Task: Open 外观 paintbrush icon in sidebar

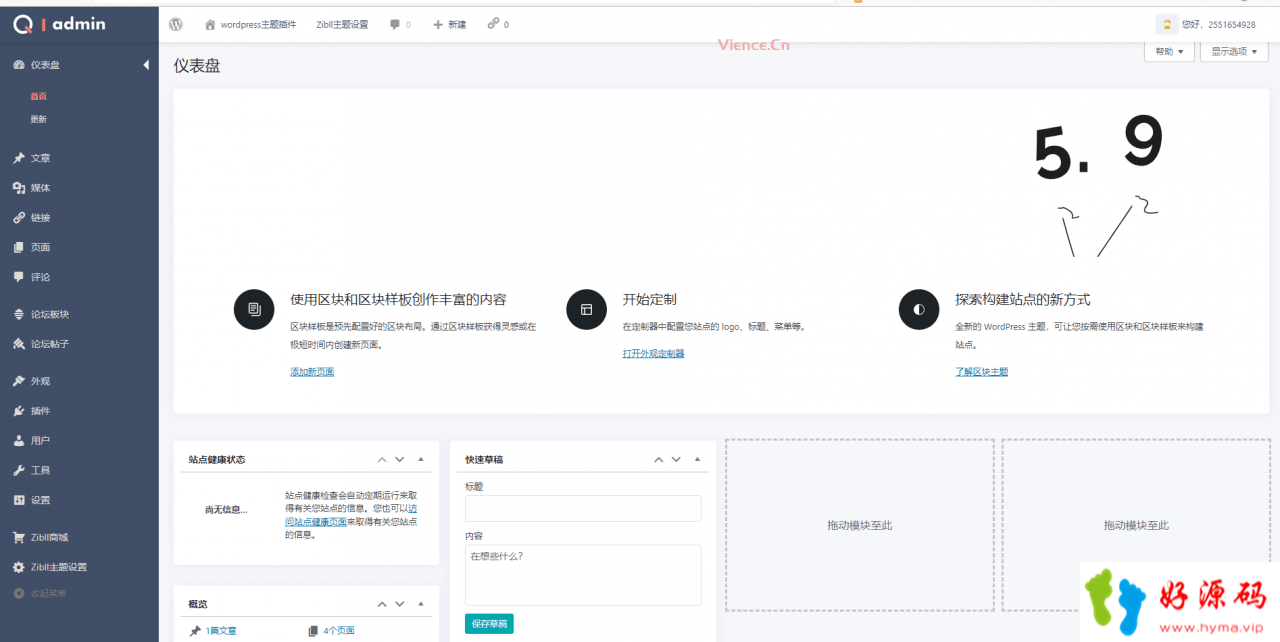Action: 19,381
